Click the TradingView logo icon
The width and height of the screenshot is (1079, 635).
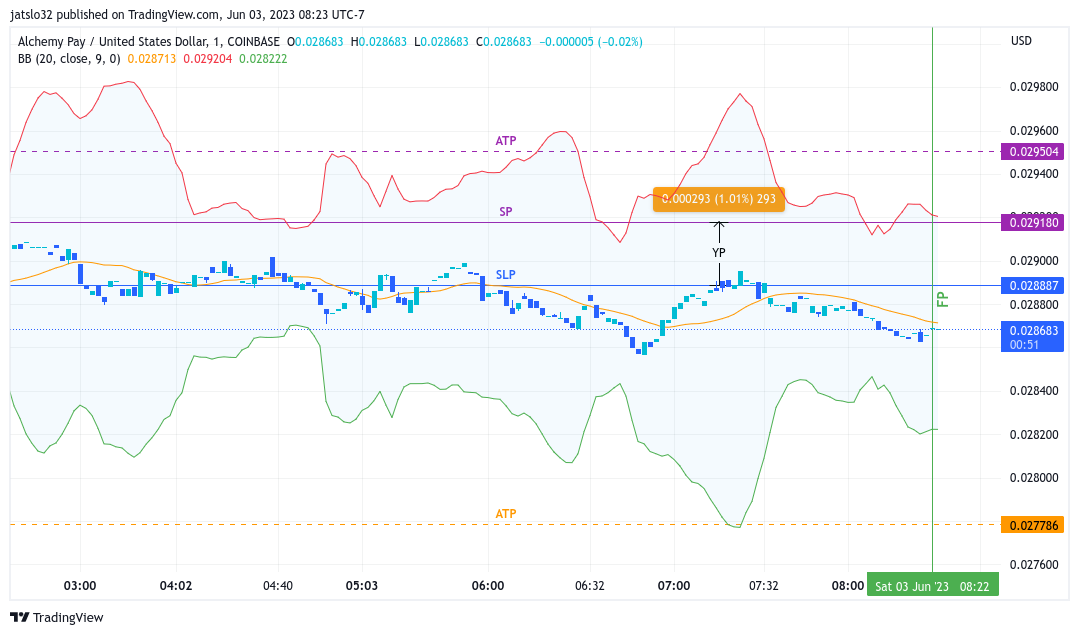tap(19, 617)
